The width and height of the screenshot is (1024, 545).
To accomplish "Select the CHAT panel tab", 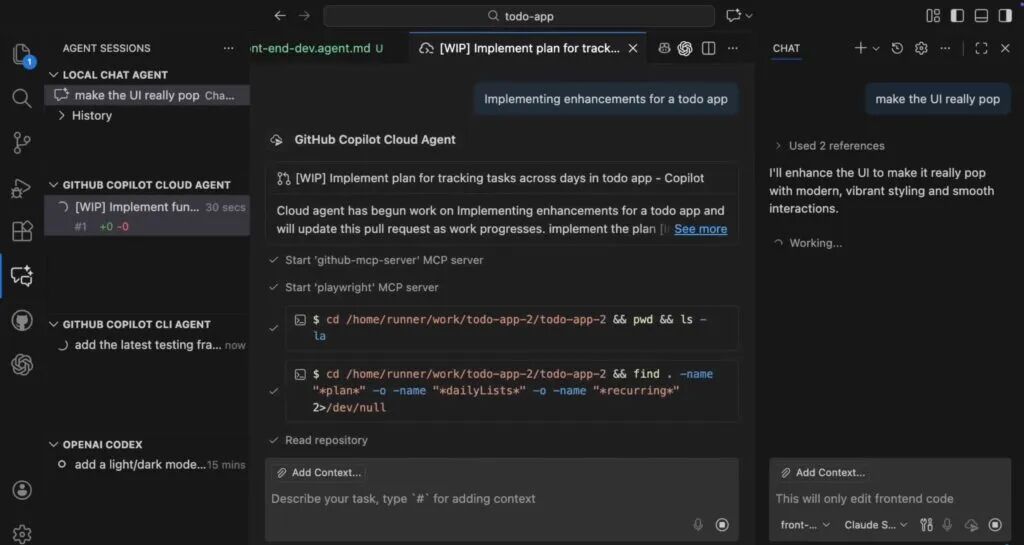I will click(x=786, y=48).
